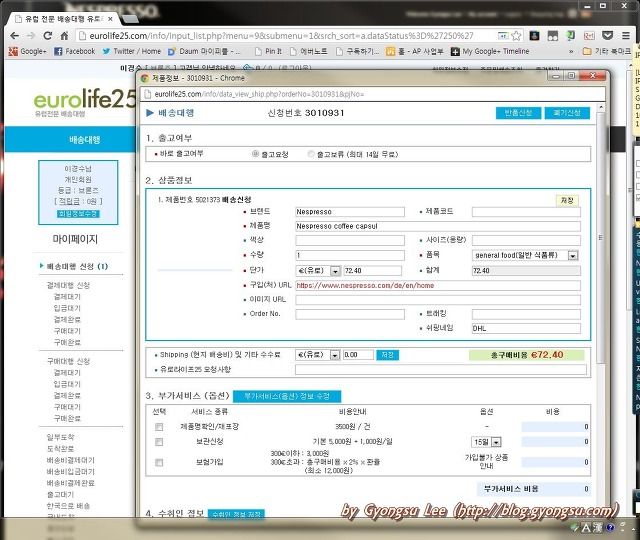Click 회원정보수정 button
Viewport: 640px width, 540px height.
(x=78, y=214)
